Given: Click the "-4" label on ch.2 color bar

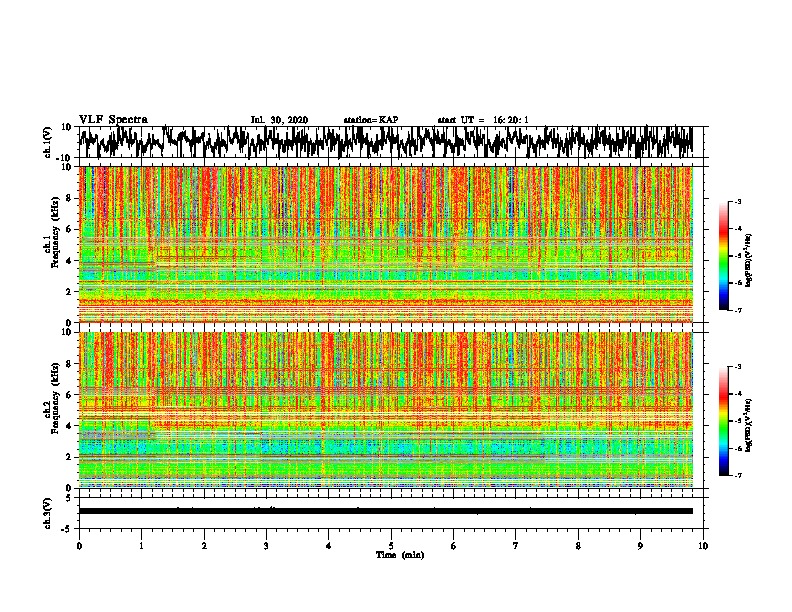Looking at the screenshot, I should (737, 394).
